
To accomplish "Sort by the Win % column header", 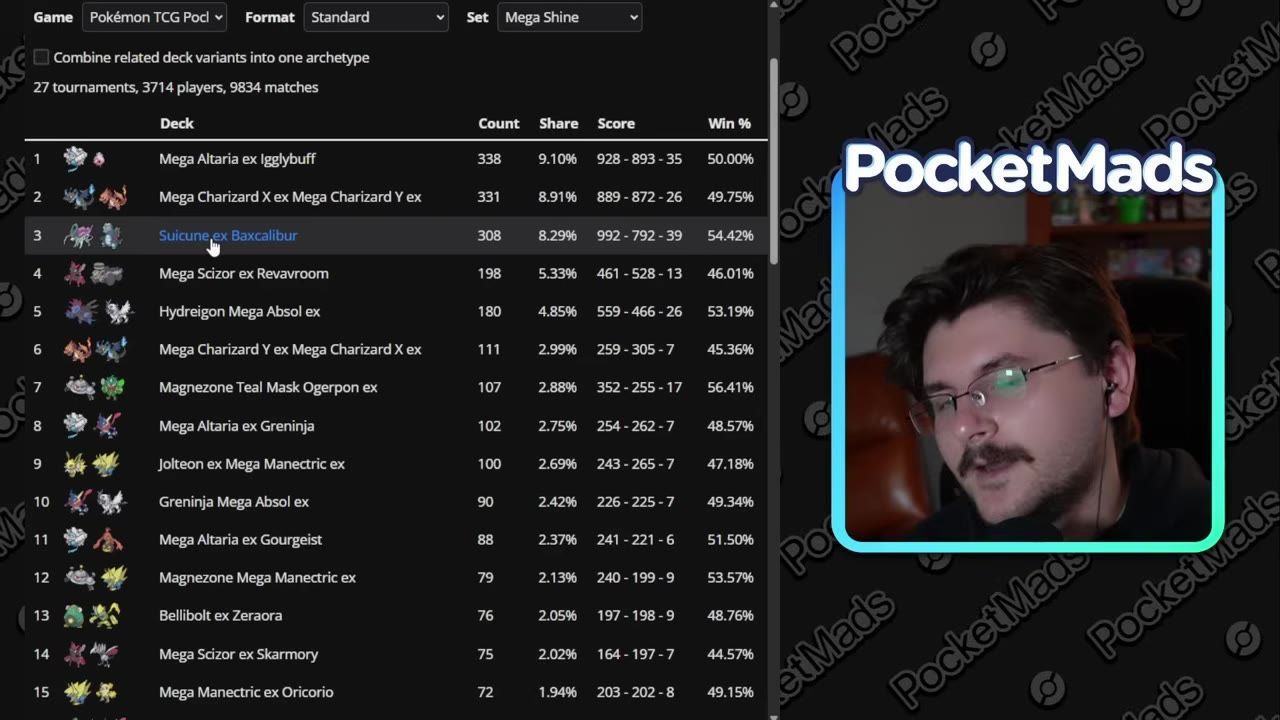I will click(x=729, y=123).
